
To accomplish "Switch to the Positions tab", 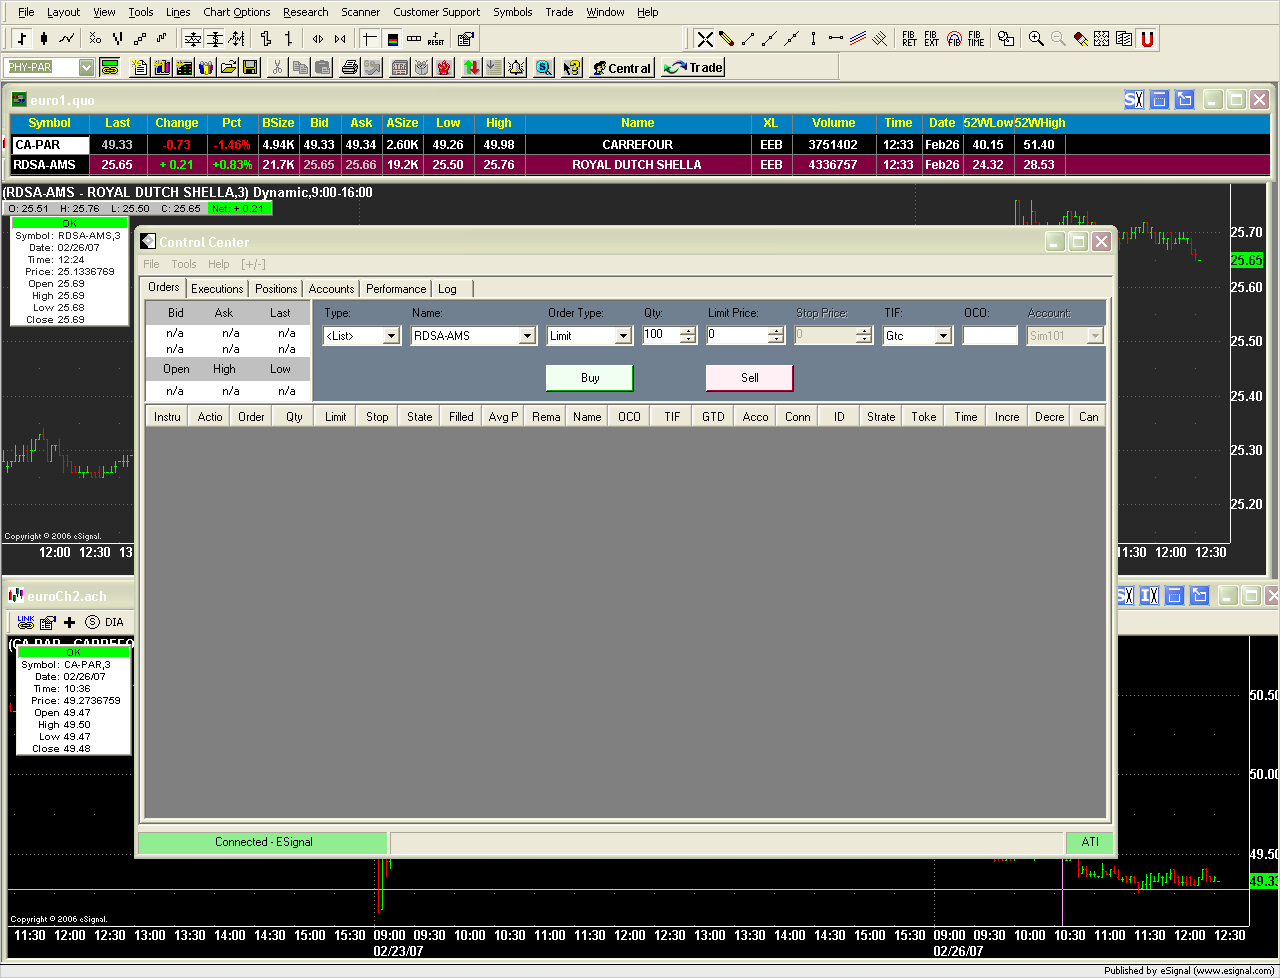I will coord(276,289).
